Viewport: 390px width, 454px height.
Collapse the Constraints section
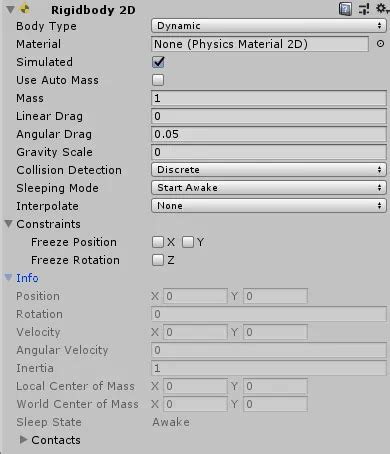click(x=9, y=224)
